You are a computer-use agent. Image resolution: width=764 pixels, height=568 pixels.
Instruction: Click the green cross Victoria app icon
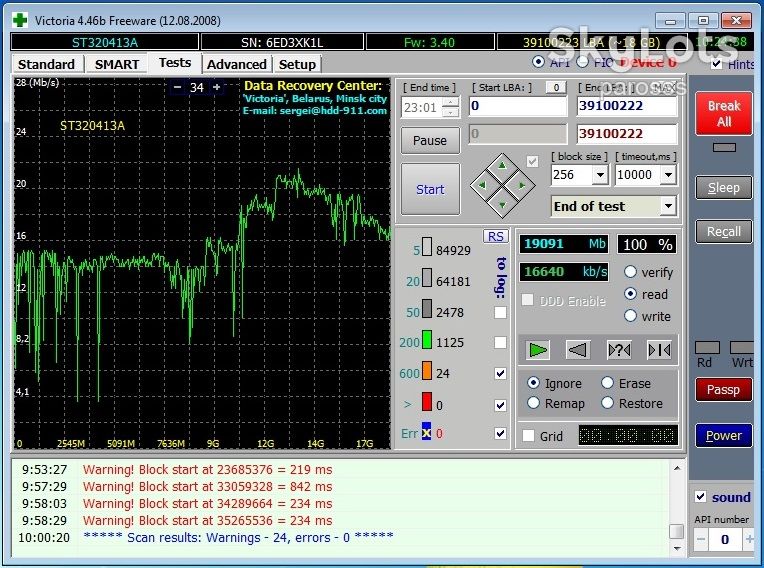click(x=20, y=20)
